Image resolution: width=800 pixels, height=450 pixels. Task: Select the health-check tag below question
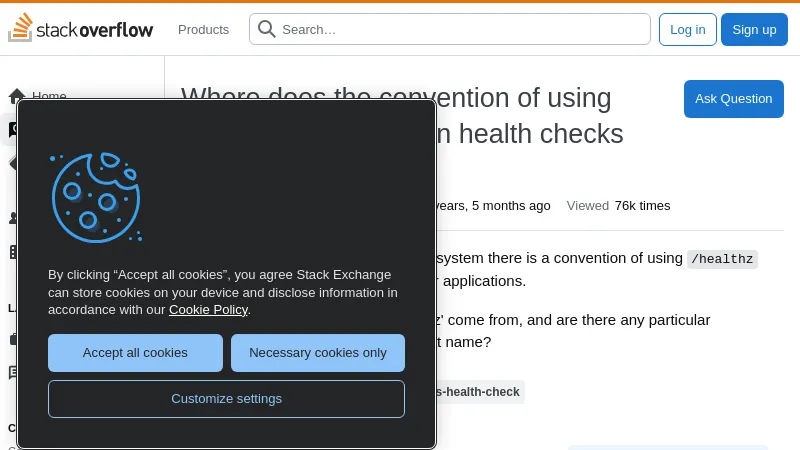pyautogui.click(x=480, y=392)
